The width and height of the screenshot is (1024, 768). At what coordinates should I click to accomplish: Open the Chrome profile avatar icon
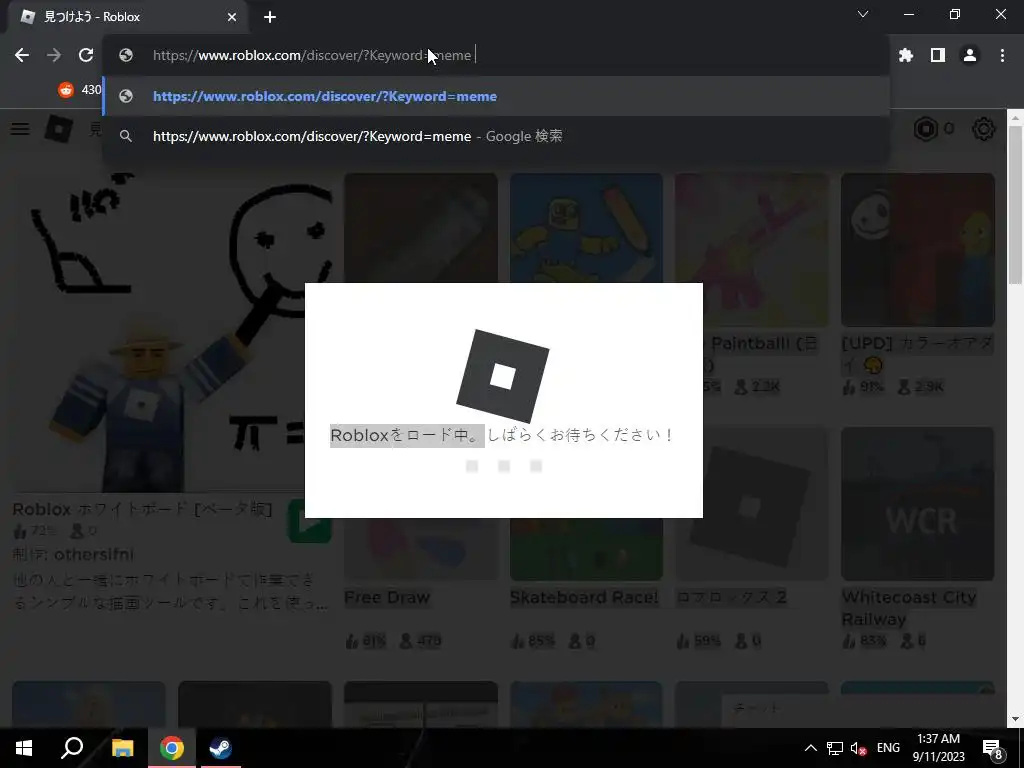pyautogui.click(x=970, y=56)
